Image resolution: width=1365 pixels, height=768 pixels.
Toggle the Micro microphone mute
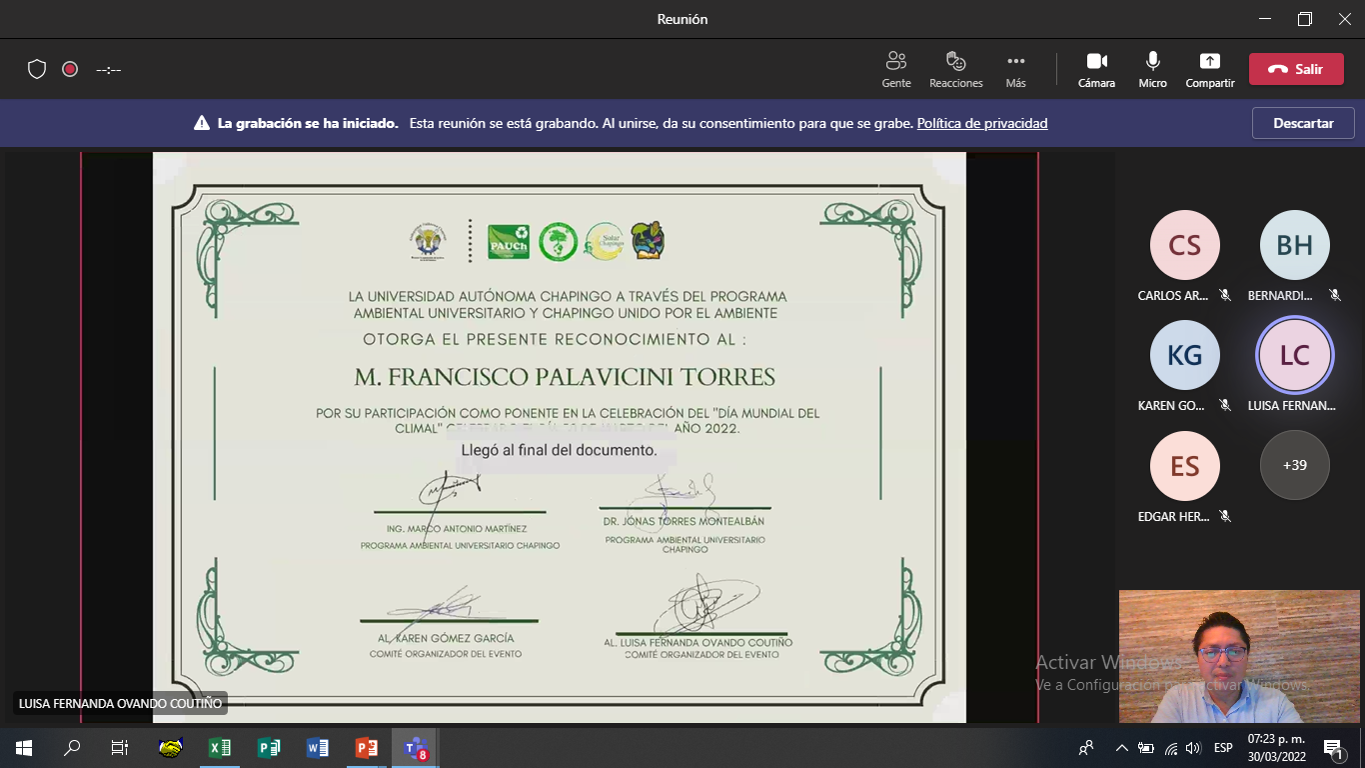(1152, 69)
